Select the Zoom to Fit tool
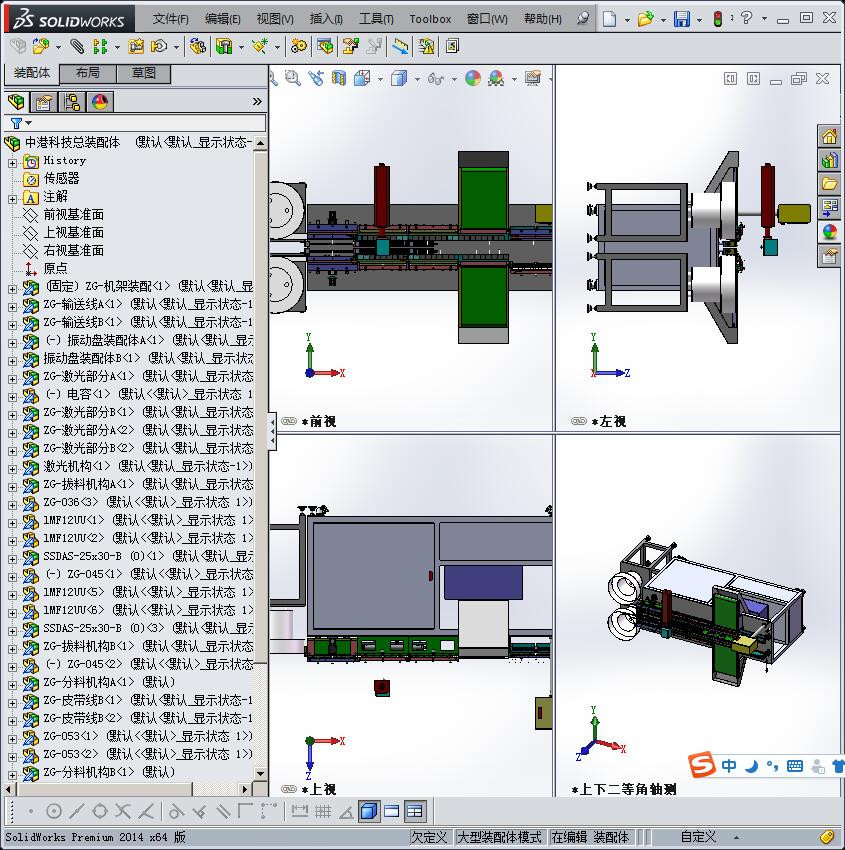Image resolution: width=845 pixels, height=850 pixels. point(273,78)
